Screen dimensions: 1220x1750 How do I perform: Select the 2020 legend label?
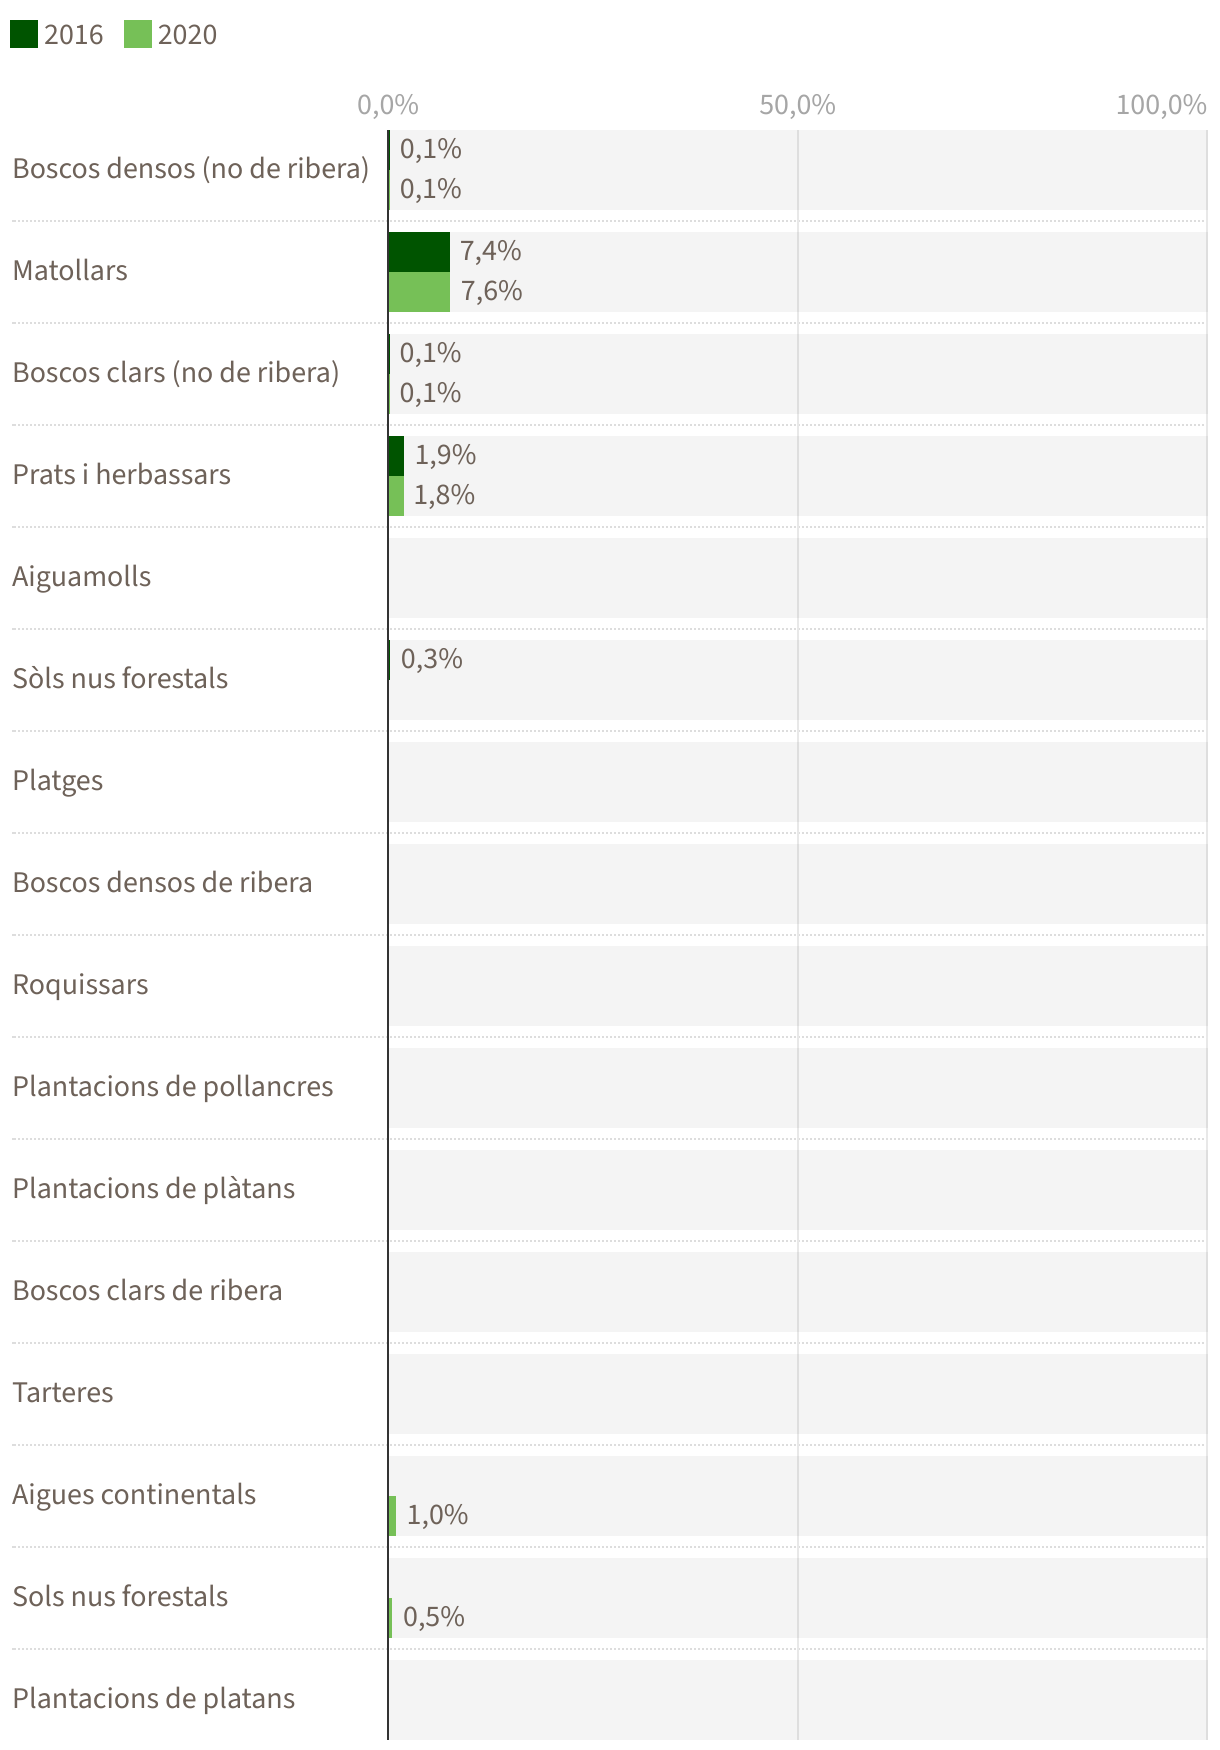[x=187, y=35]
